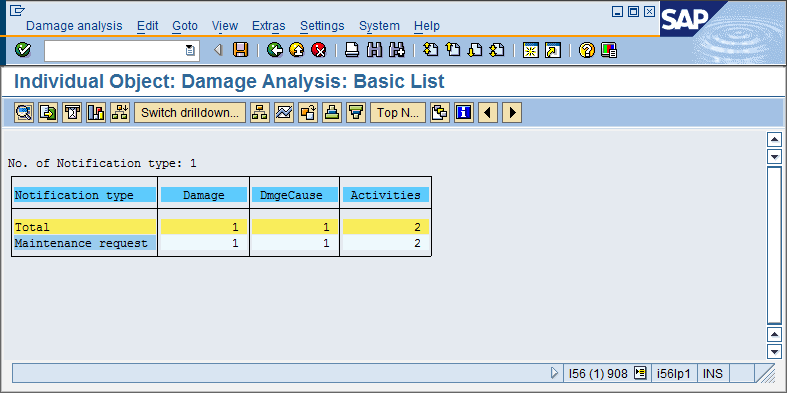
Task: Expand the status bar triangle arrow
Action: pos(554,373)
